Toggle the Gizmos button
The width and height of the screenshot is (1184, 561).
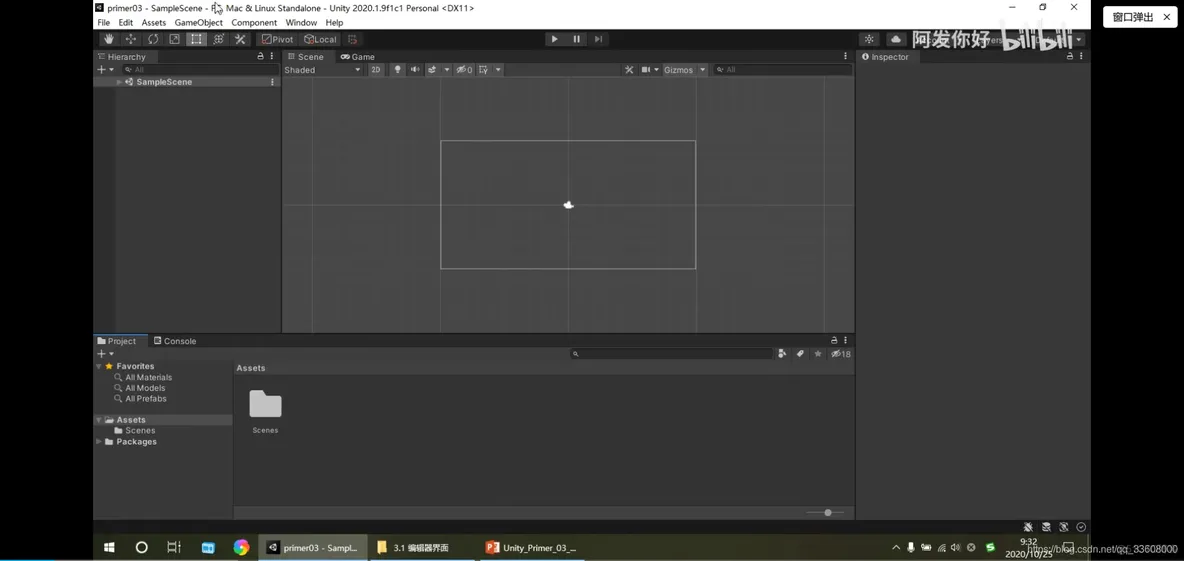(678, 69)
